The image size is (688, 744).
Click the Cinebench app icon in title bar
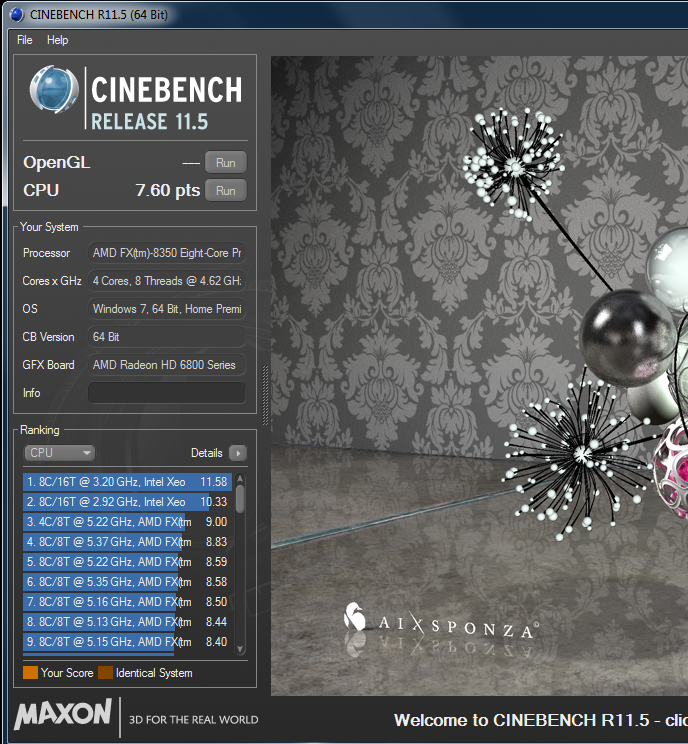[x=17, y=15]
